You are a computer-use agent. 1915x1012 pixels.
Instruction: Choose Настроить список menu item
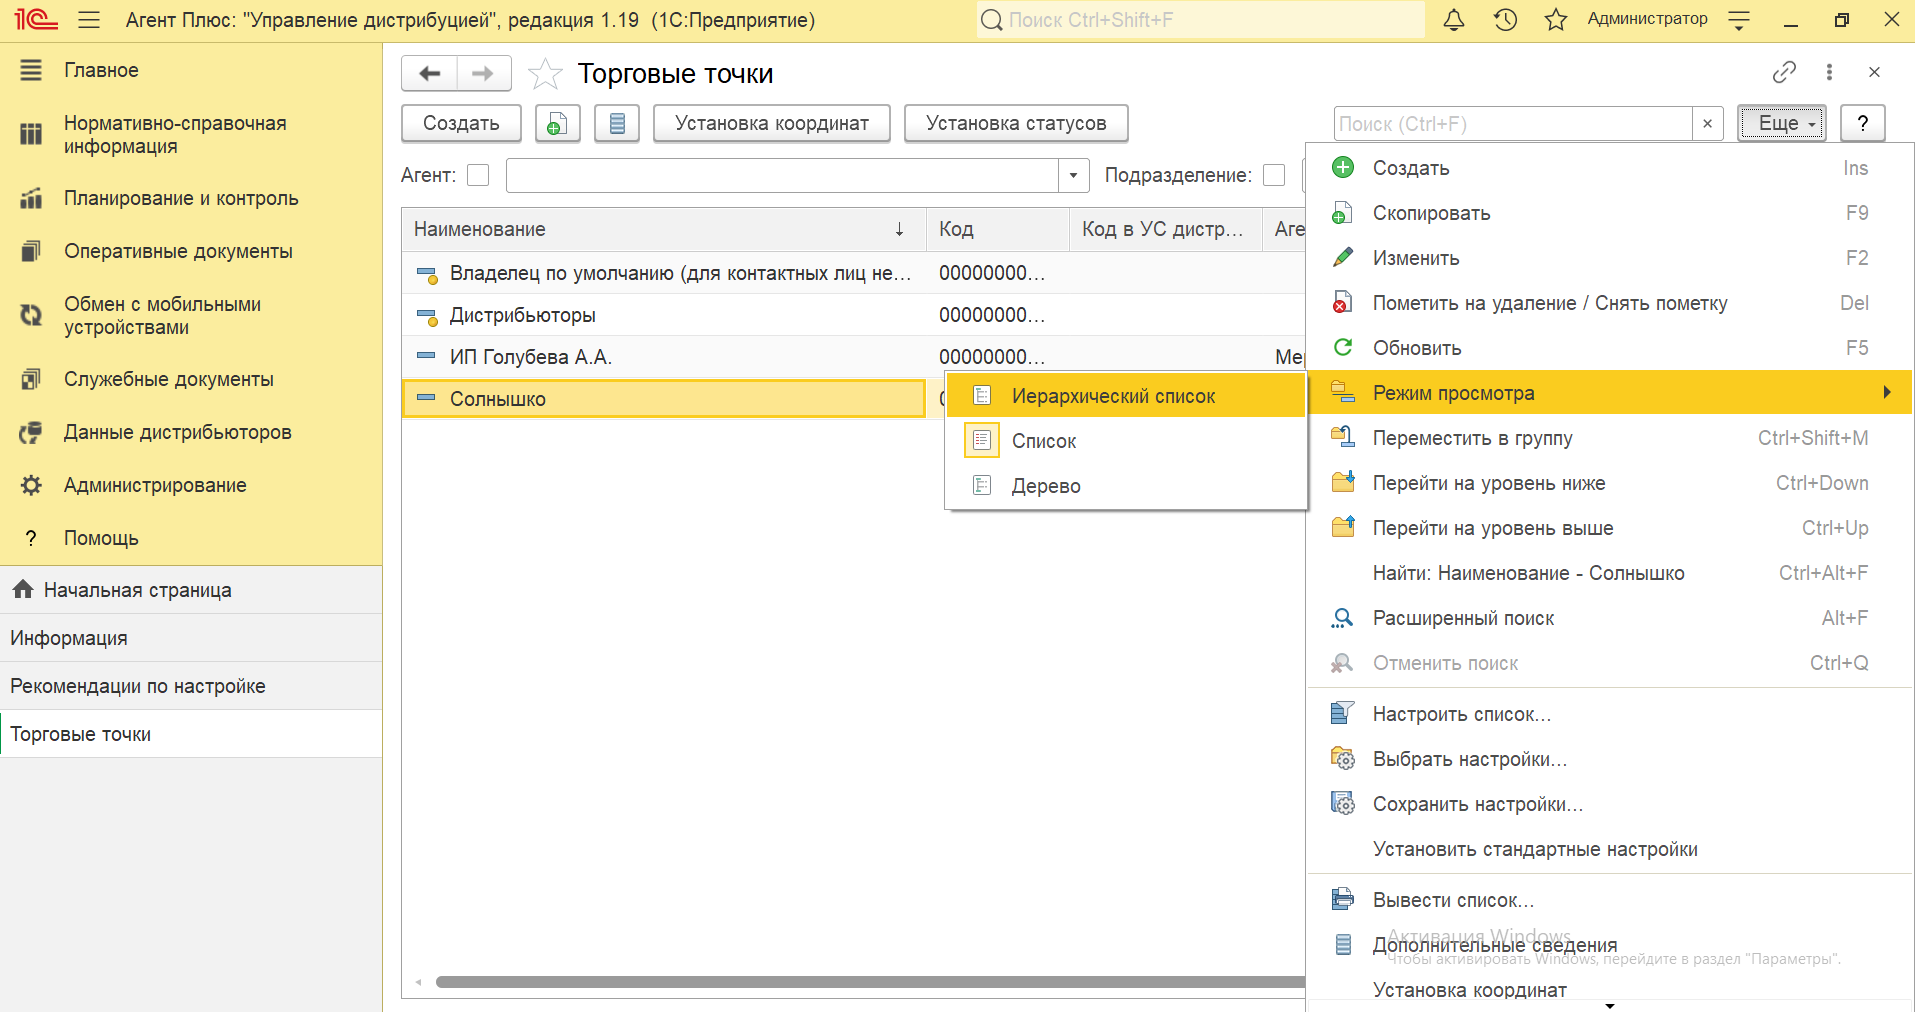[1610, 714]
